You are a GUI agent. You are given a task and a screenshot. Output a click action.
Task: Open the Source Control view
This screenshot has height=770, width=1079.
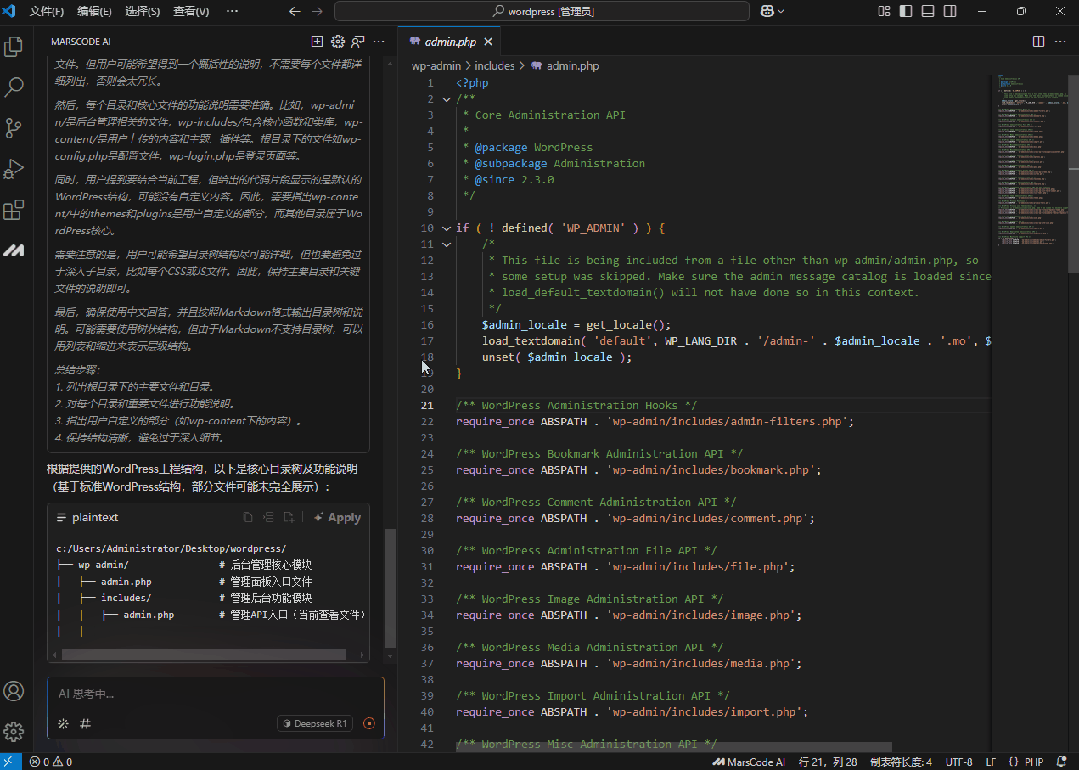(14, 127)
